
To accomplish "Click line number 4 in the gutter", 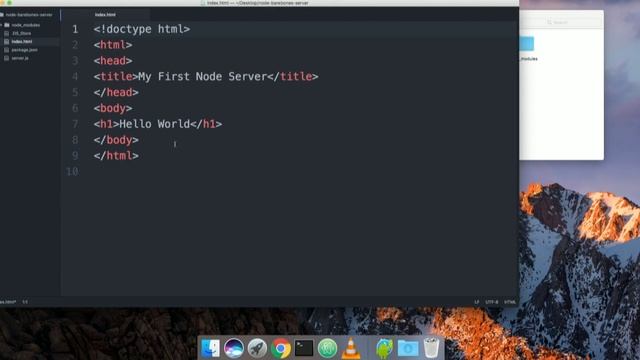I will tap(75, 77).
